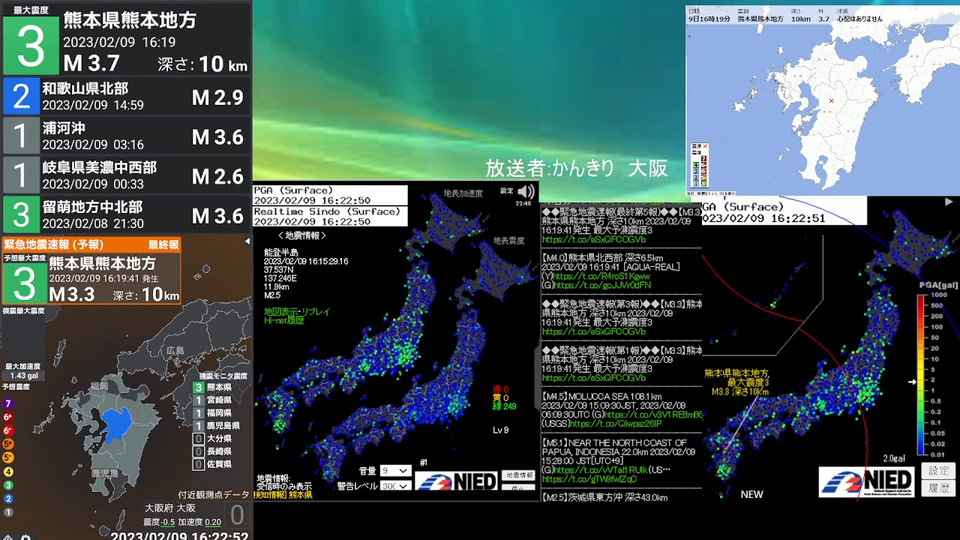Click the 緑 249 station count

point(504,407)
